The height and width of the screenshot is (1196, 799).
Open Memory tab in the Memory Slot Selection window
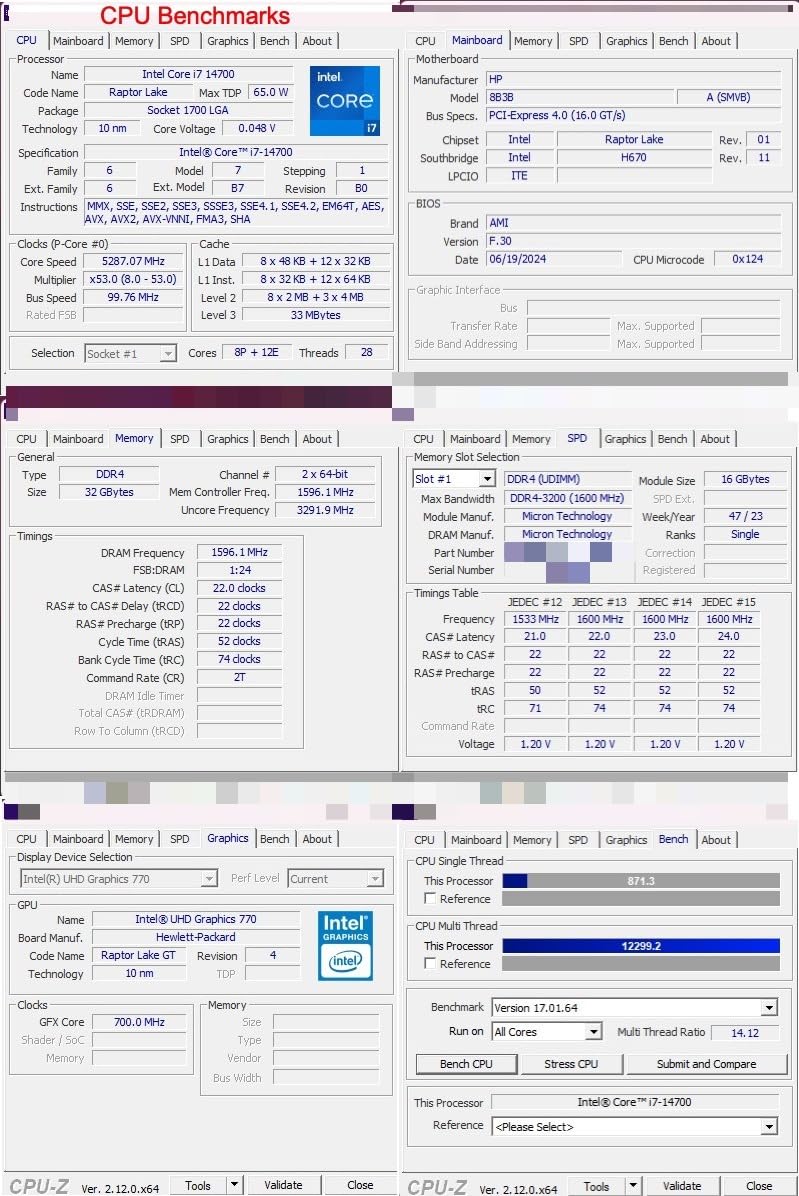531,439
